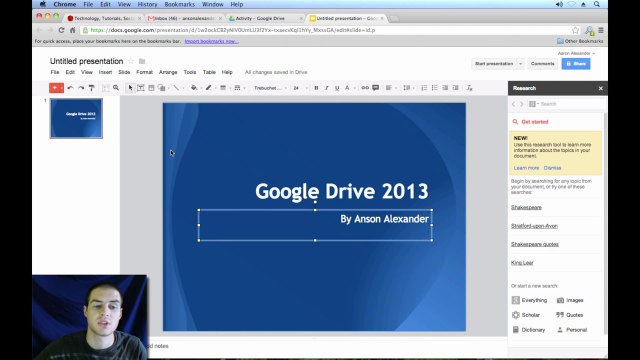Viewport: 640px width, 360px height.
Task: Open the shape insert tool
Action: tap(162, 88)
